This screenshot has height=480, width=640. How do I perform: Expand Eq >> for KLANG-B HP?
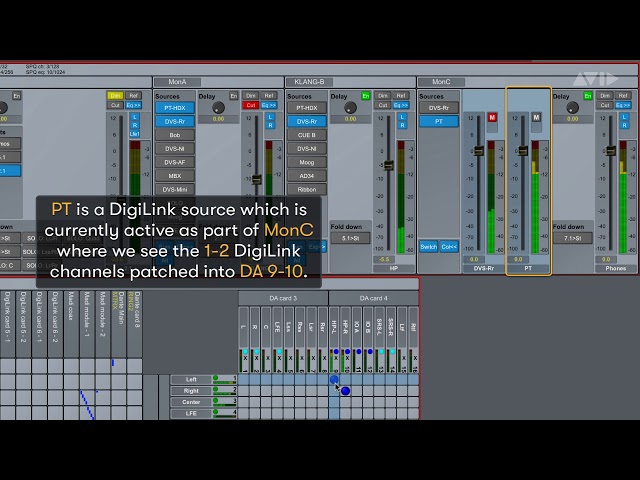(401, 105)
